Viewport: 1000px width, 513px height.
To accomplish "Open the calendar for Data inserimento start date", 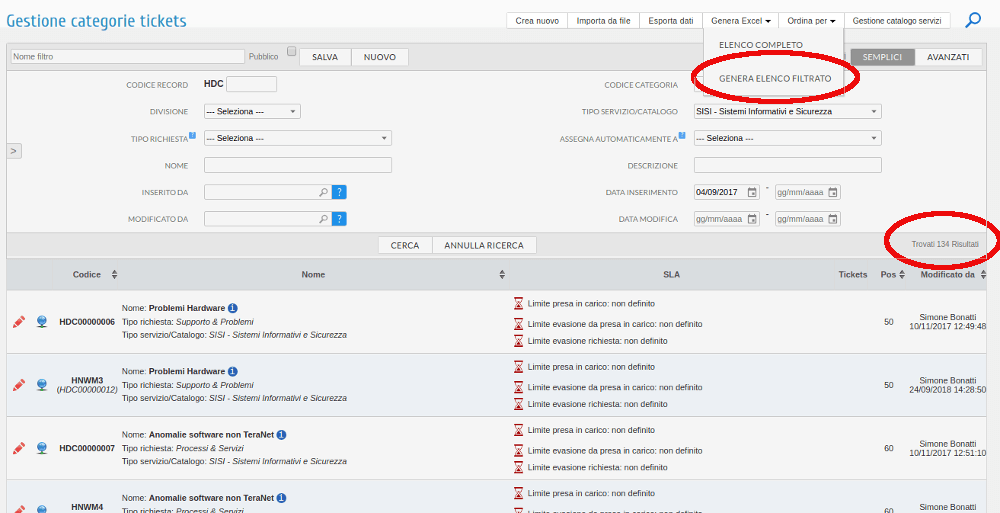I will coord(753,192).
